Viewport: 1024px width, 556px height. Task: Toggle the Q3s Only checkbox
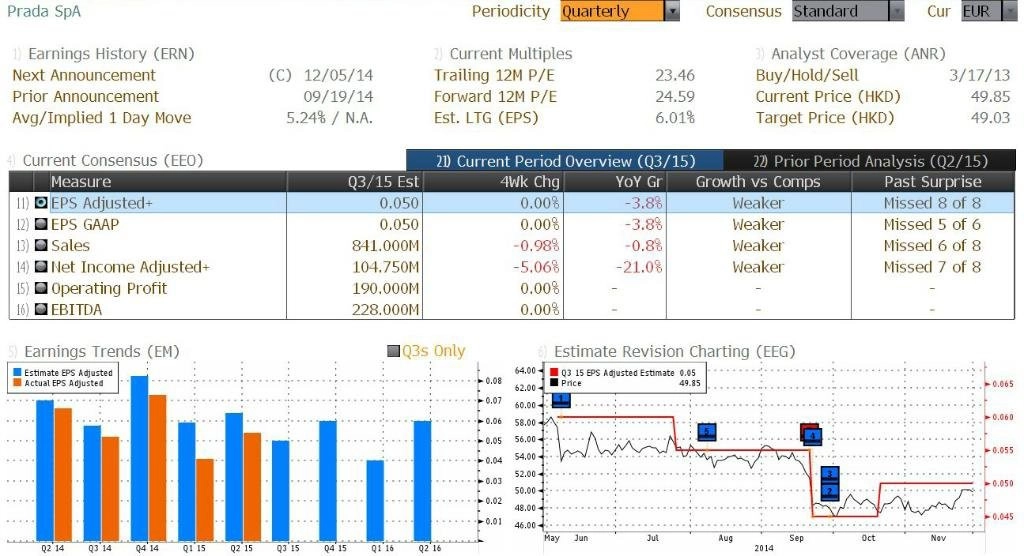(393, 352)
